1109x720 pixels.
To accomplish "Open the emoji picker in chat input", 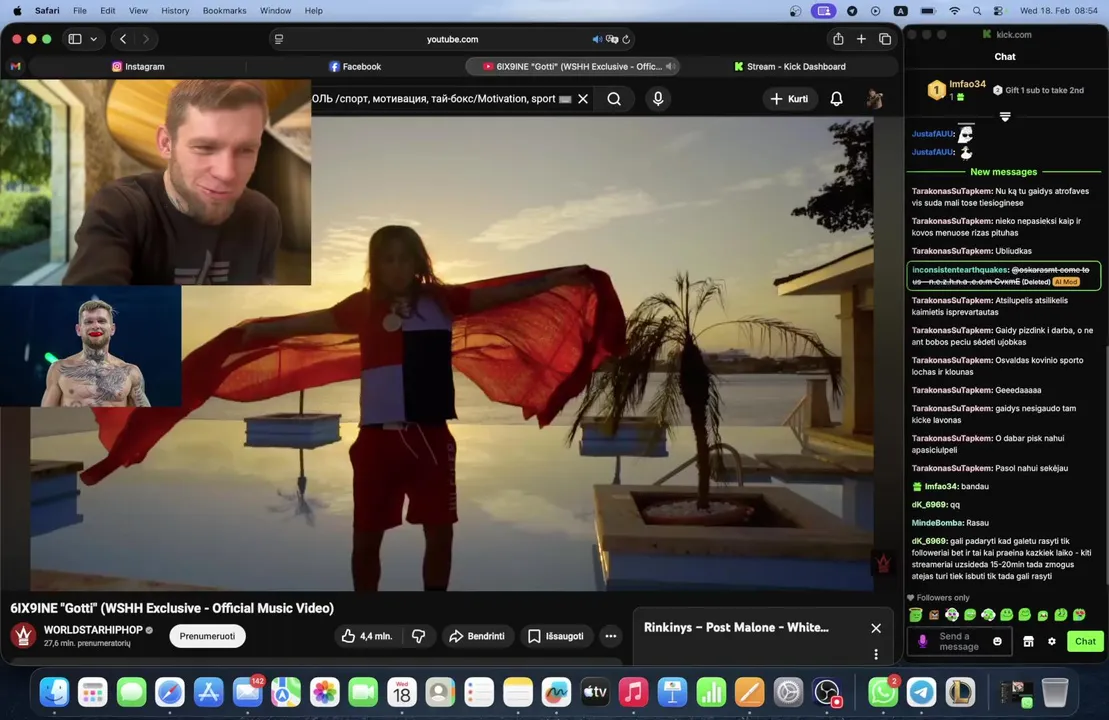I will tap(997, 641).
